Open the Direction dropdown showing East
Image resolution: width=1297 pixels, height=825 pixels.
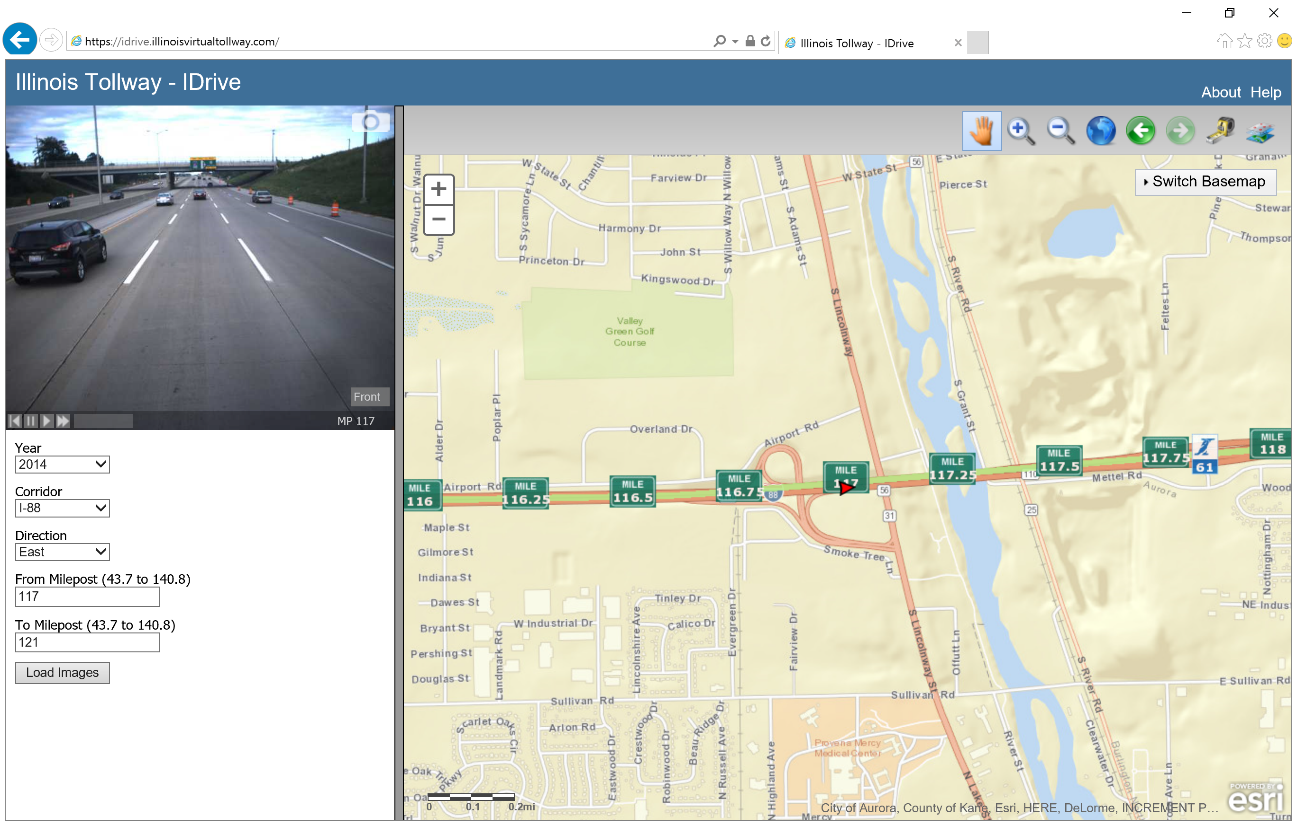point(62,552)
